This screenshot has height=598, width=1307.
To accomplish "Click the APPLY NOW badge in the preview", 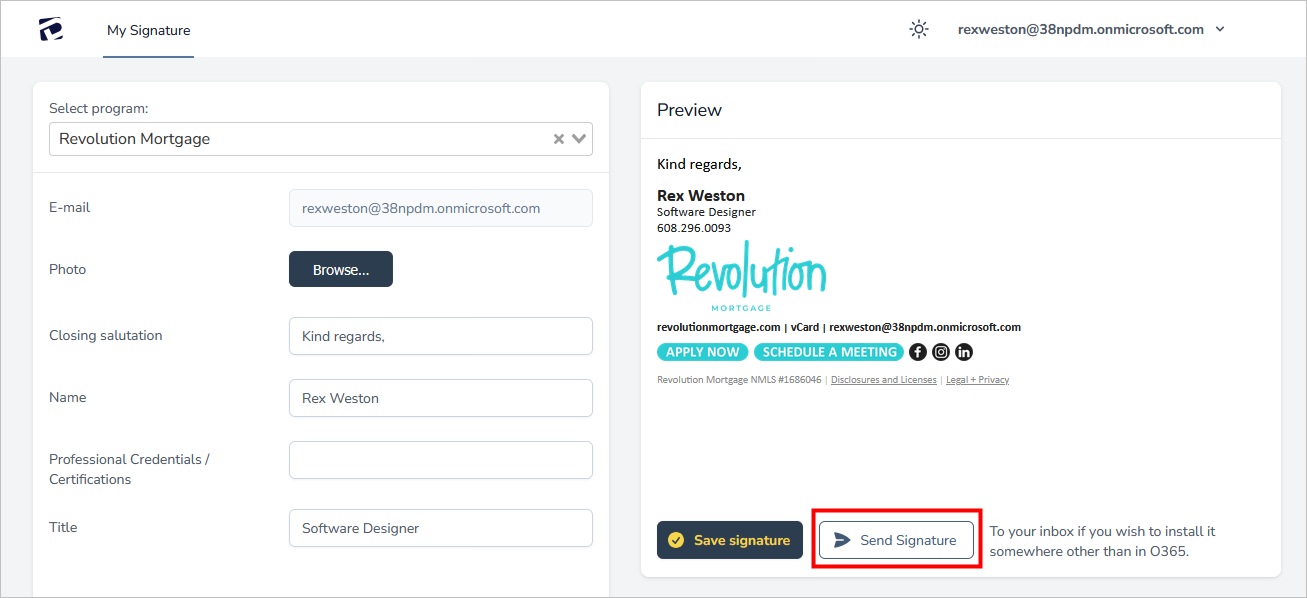I will pos(703,352).
